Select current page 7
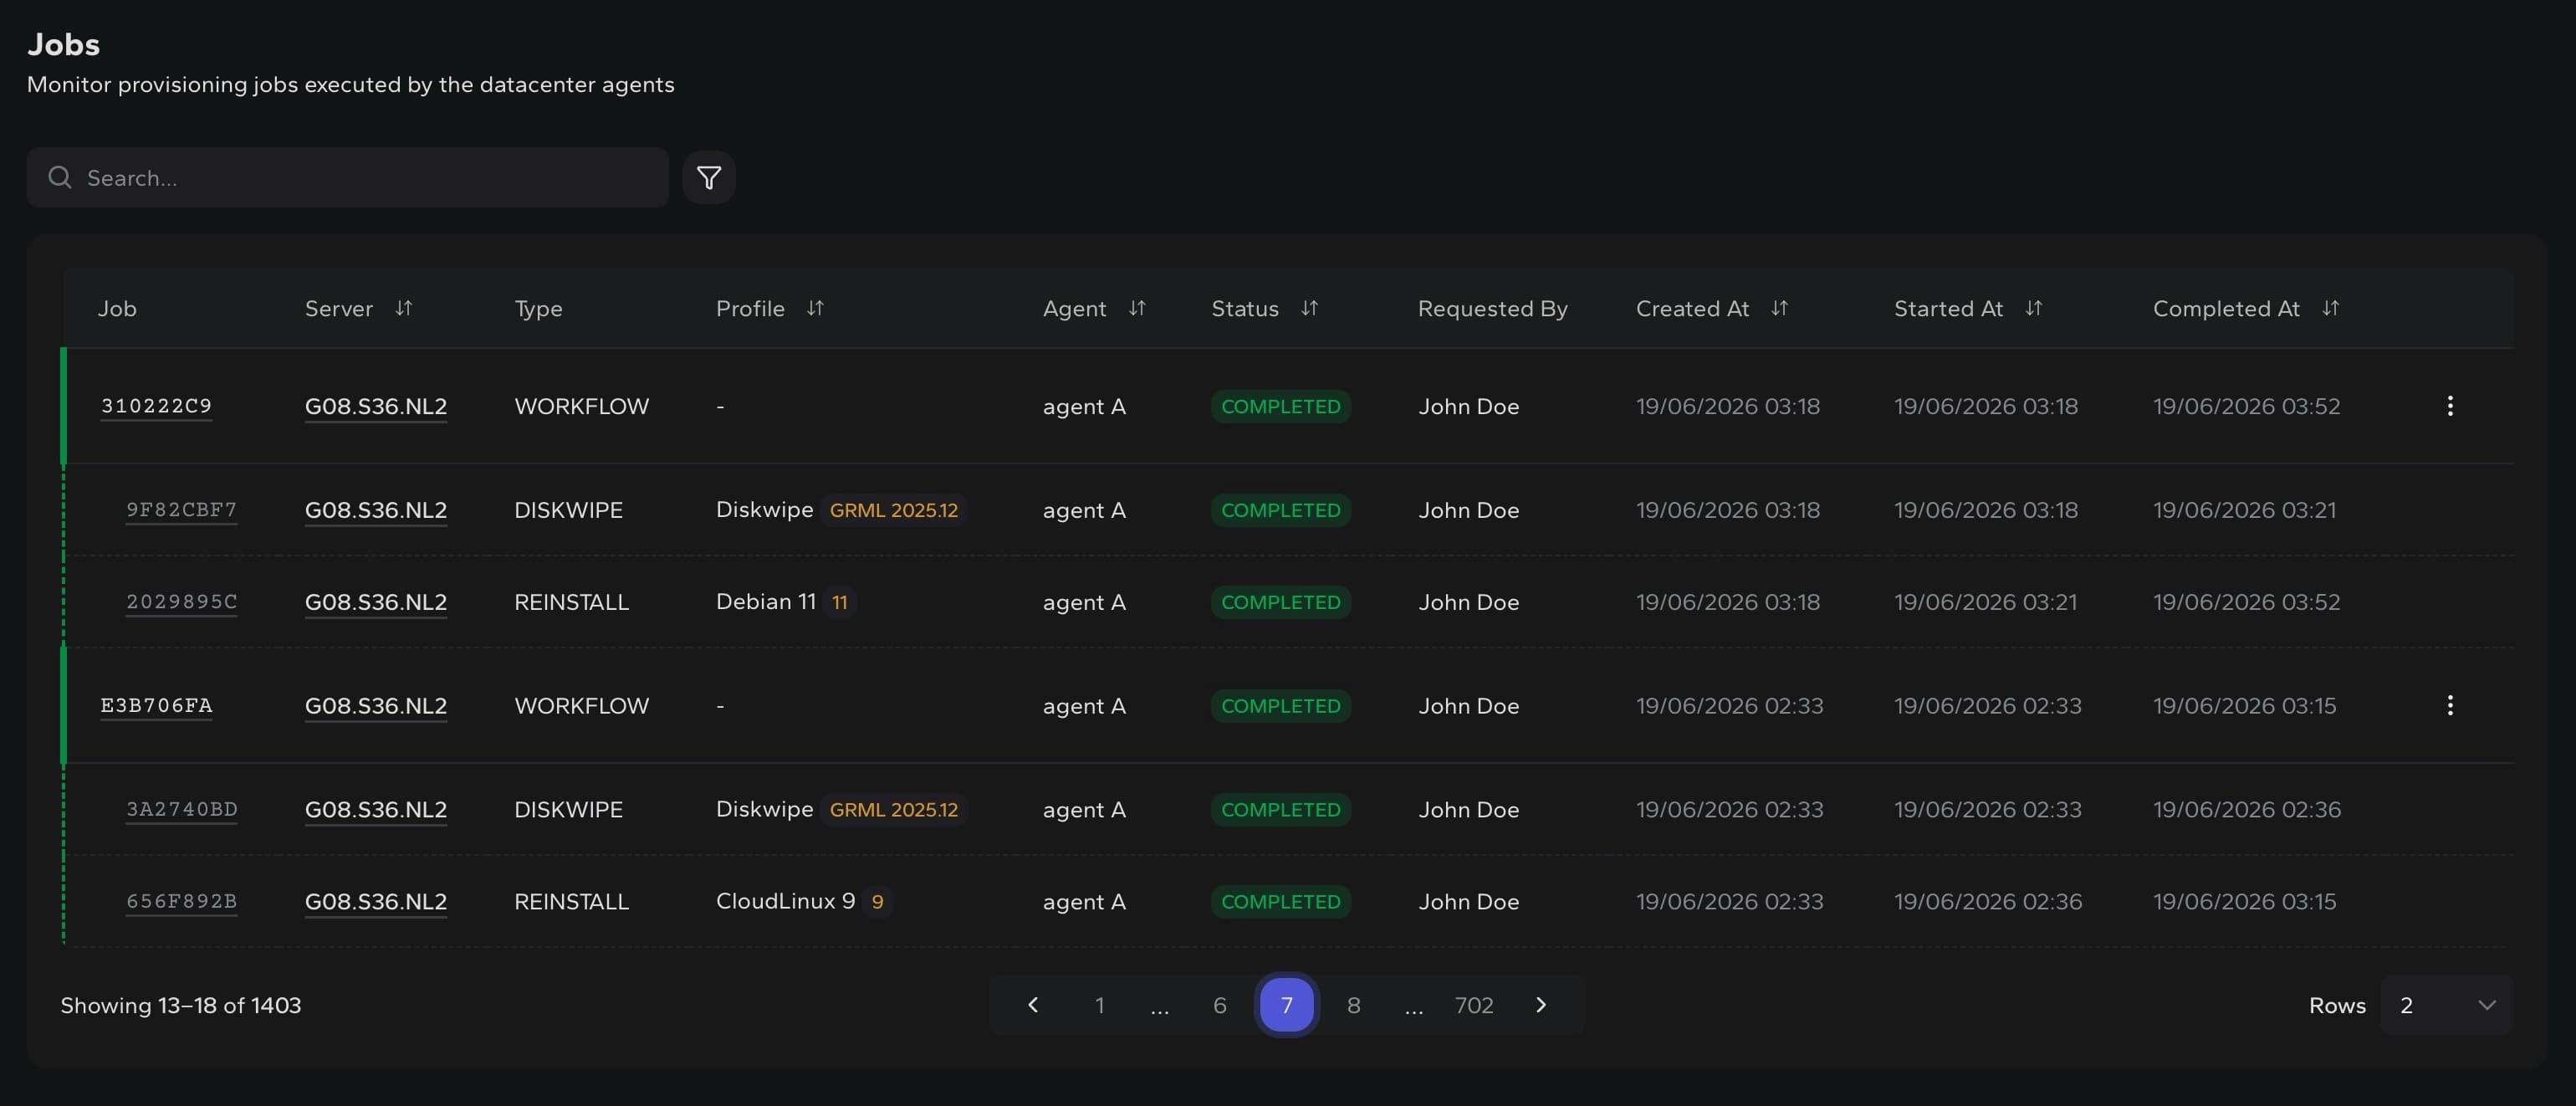This screenshot has width=2576, height=1106. click(1286, 1005)
